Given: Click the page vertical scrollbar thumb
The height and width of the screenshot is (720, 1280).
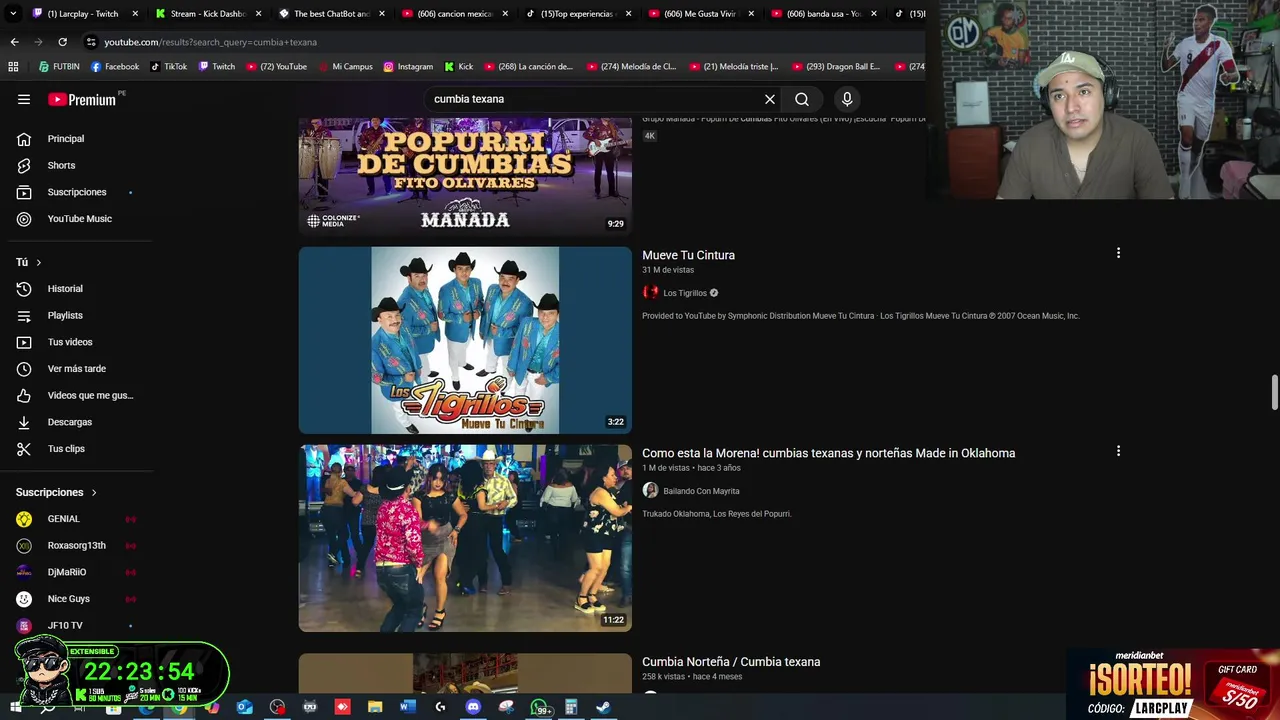Looking at the screenshot, I should (1274, 392).
